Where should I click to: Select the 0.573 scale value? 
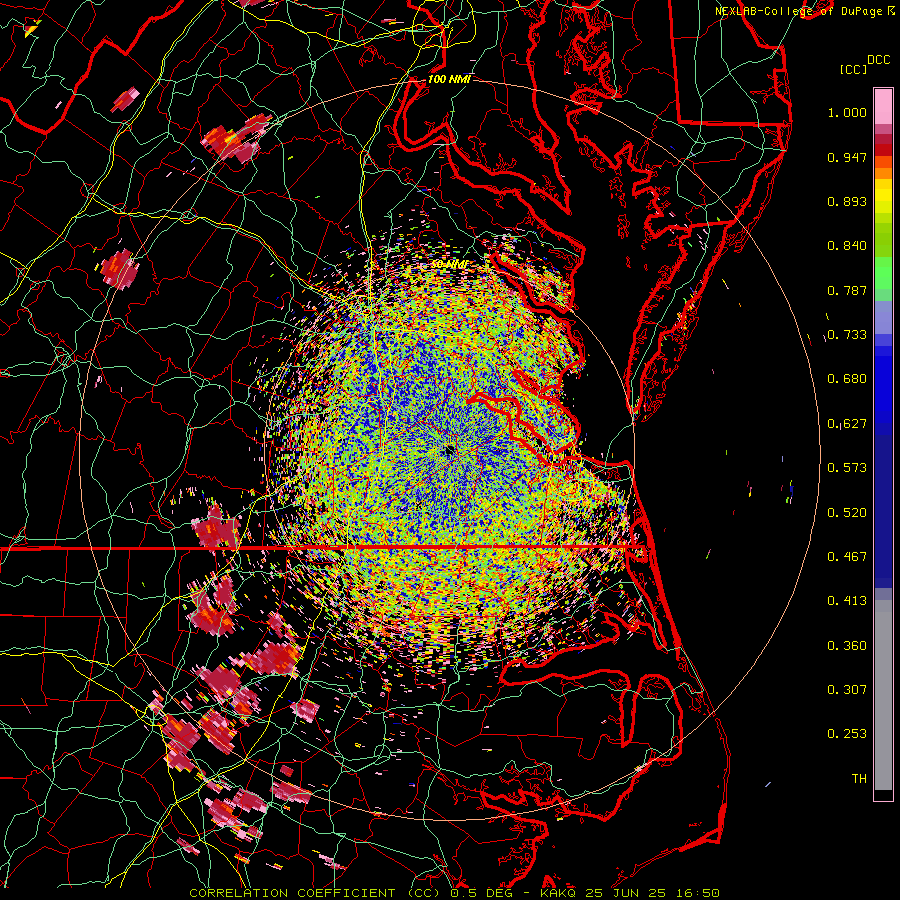(847, 468)
